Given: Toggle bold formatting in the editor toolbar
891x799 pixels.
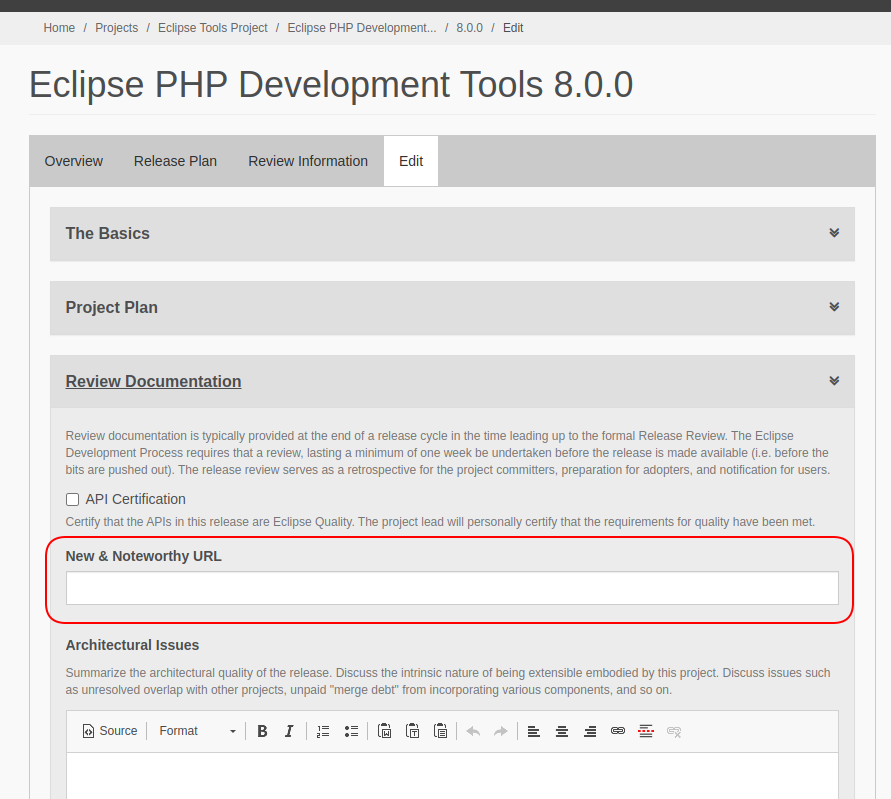Looking at the screenshot, I should coord(262,731).
